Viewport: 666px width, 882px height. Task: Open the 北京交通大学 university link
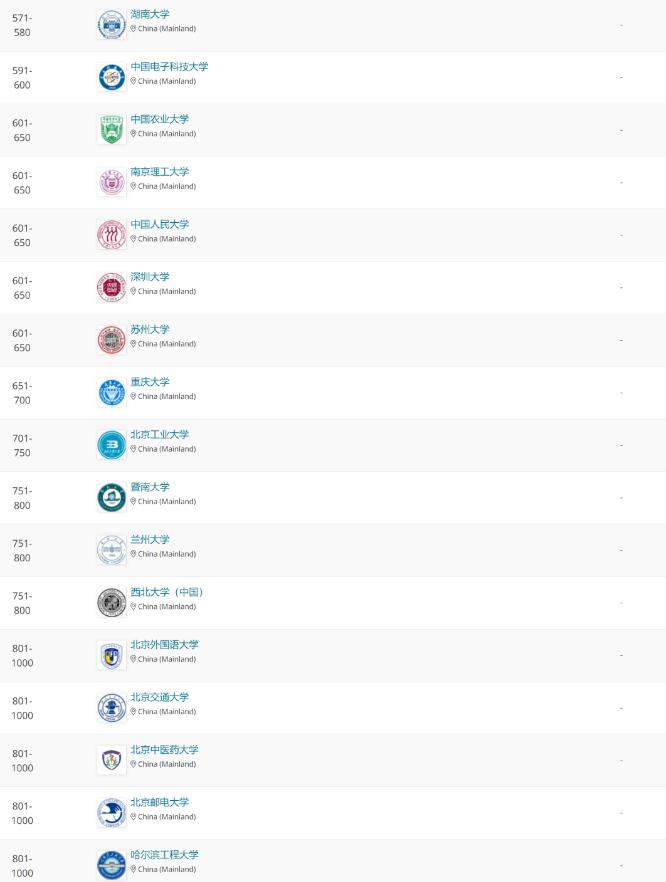[x=159, y=697]
